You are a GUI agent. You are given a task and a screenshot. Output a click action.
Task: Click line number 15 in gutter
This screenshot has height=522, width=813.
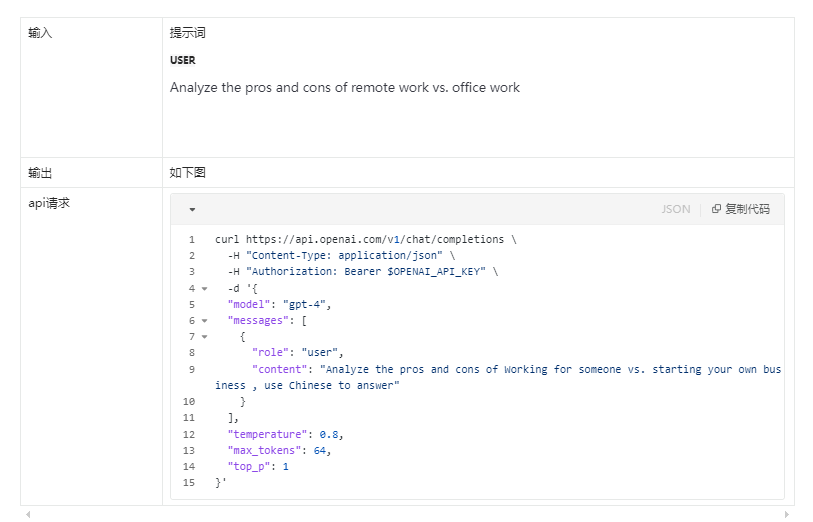point(189,483)
